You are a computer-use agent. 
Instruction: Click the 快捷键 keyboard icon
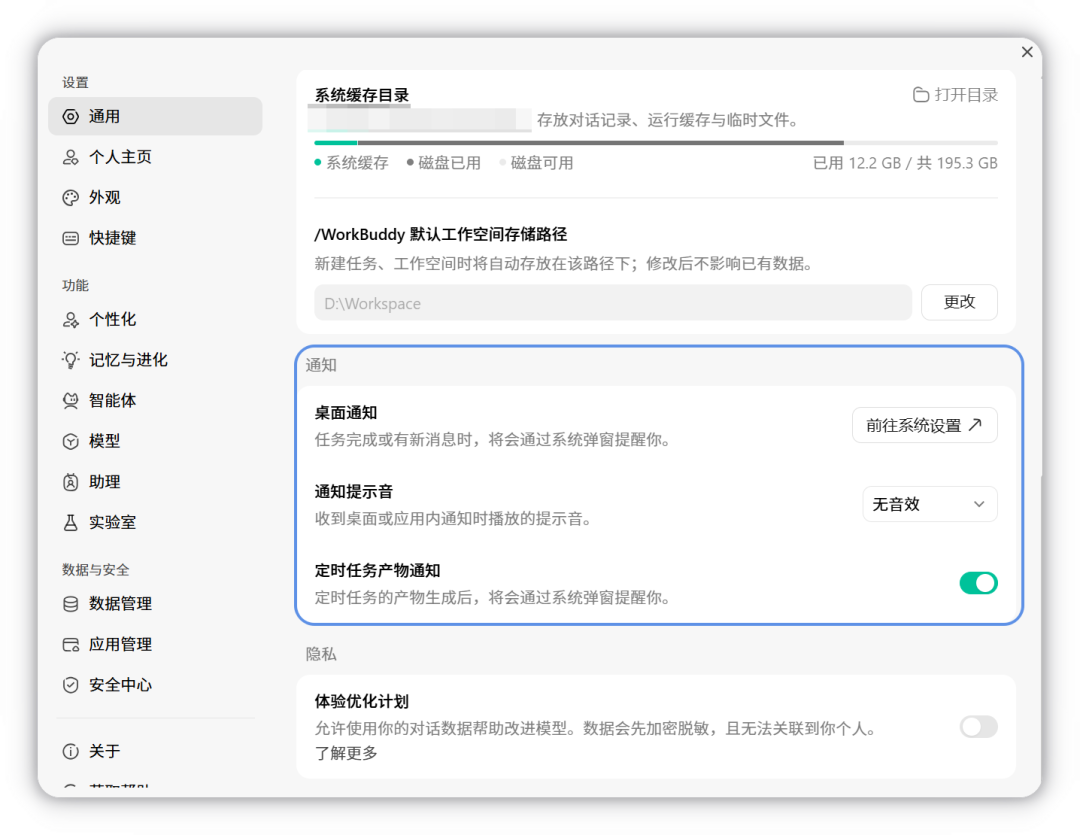70,238
